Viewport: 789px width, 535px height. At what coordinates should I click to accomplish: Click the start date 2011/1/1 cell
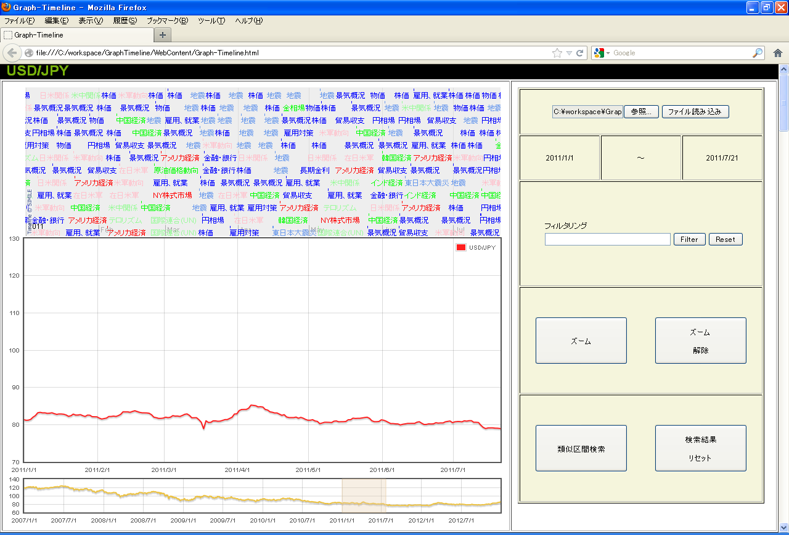click(560, 158)
